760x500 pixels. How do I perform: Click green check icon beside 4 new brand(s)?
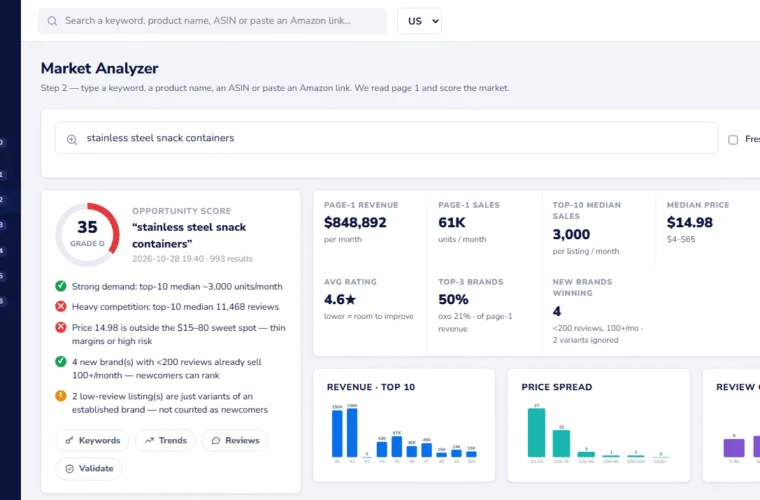[x=61, y=361]
